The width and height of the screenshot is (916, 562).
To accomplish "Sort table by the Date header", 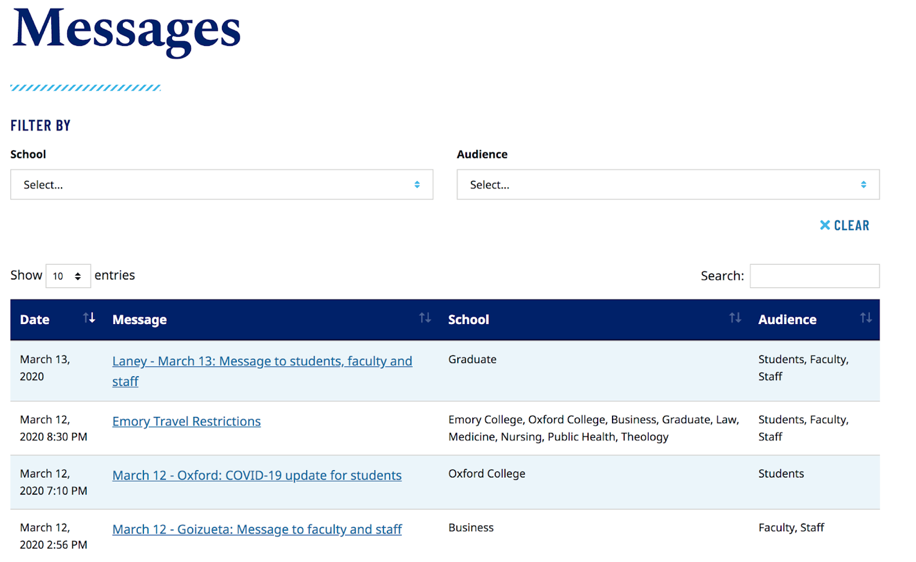I will pyautogui.click(x=35, y=320).
